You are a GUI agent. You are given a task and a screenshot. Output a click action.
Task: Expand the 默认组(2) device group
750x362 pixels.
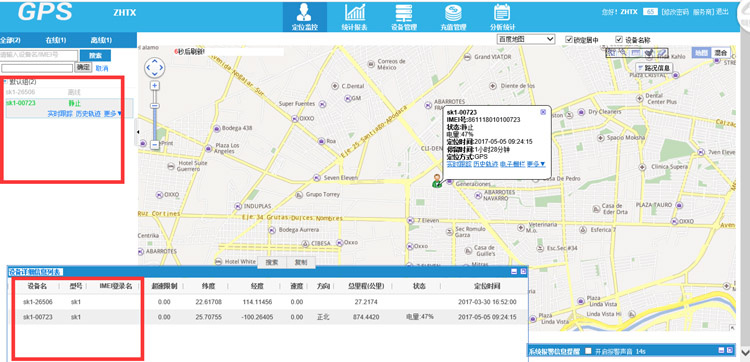click(5, 81)
